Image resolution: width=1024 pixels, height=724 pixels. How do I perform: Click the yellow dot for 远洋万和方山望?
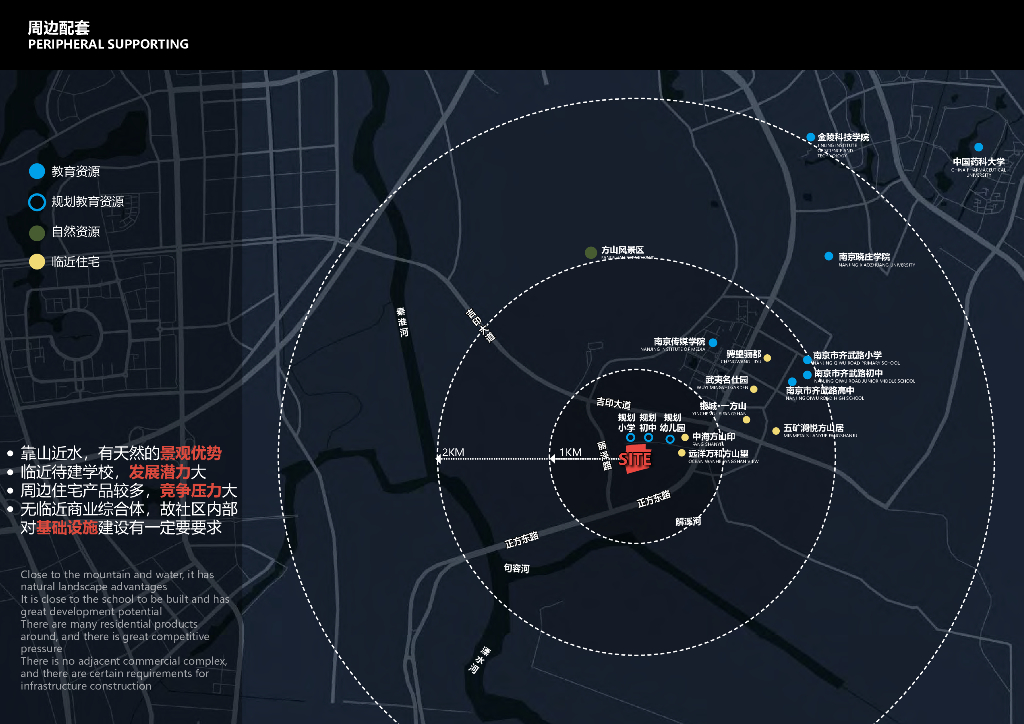point(682,452)
